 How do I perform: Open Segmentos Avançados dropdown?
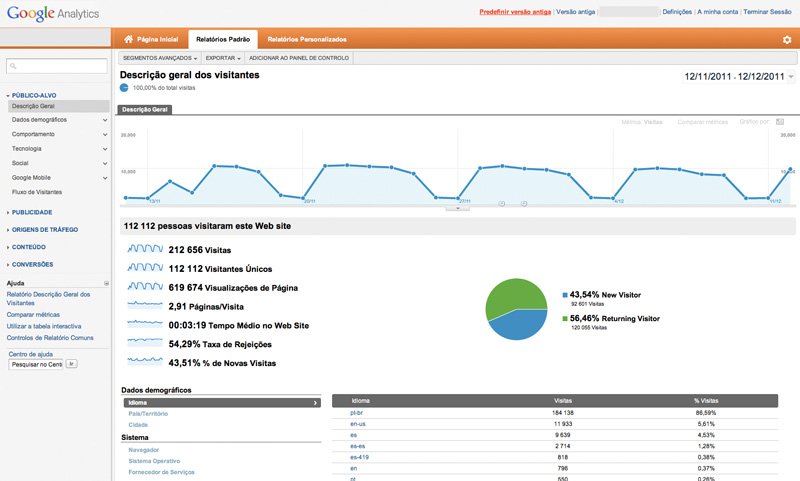click(158, 58)
